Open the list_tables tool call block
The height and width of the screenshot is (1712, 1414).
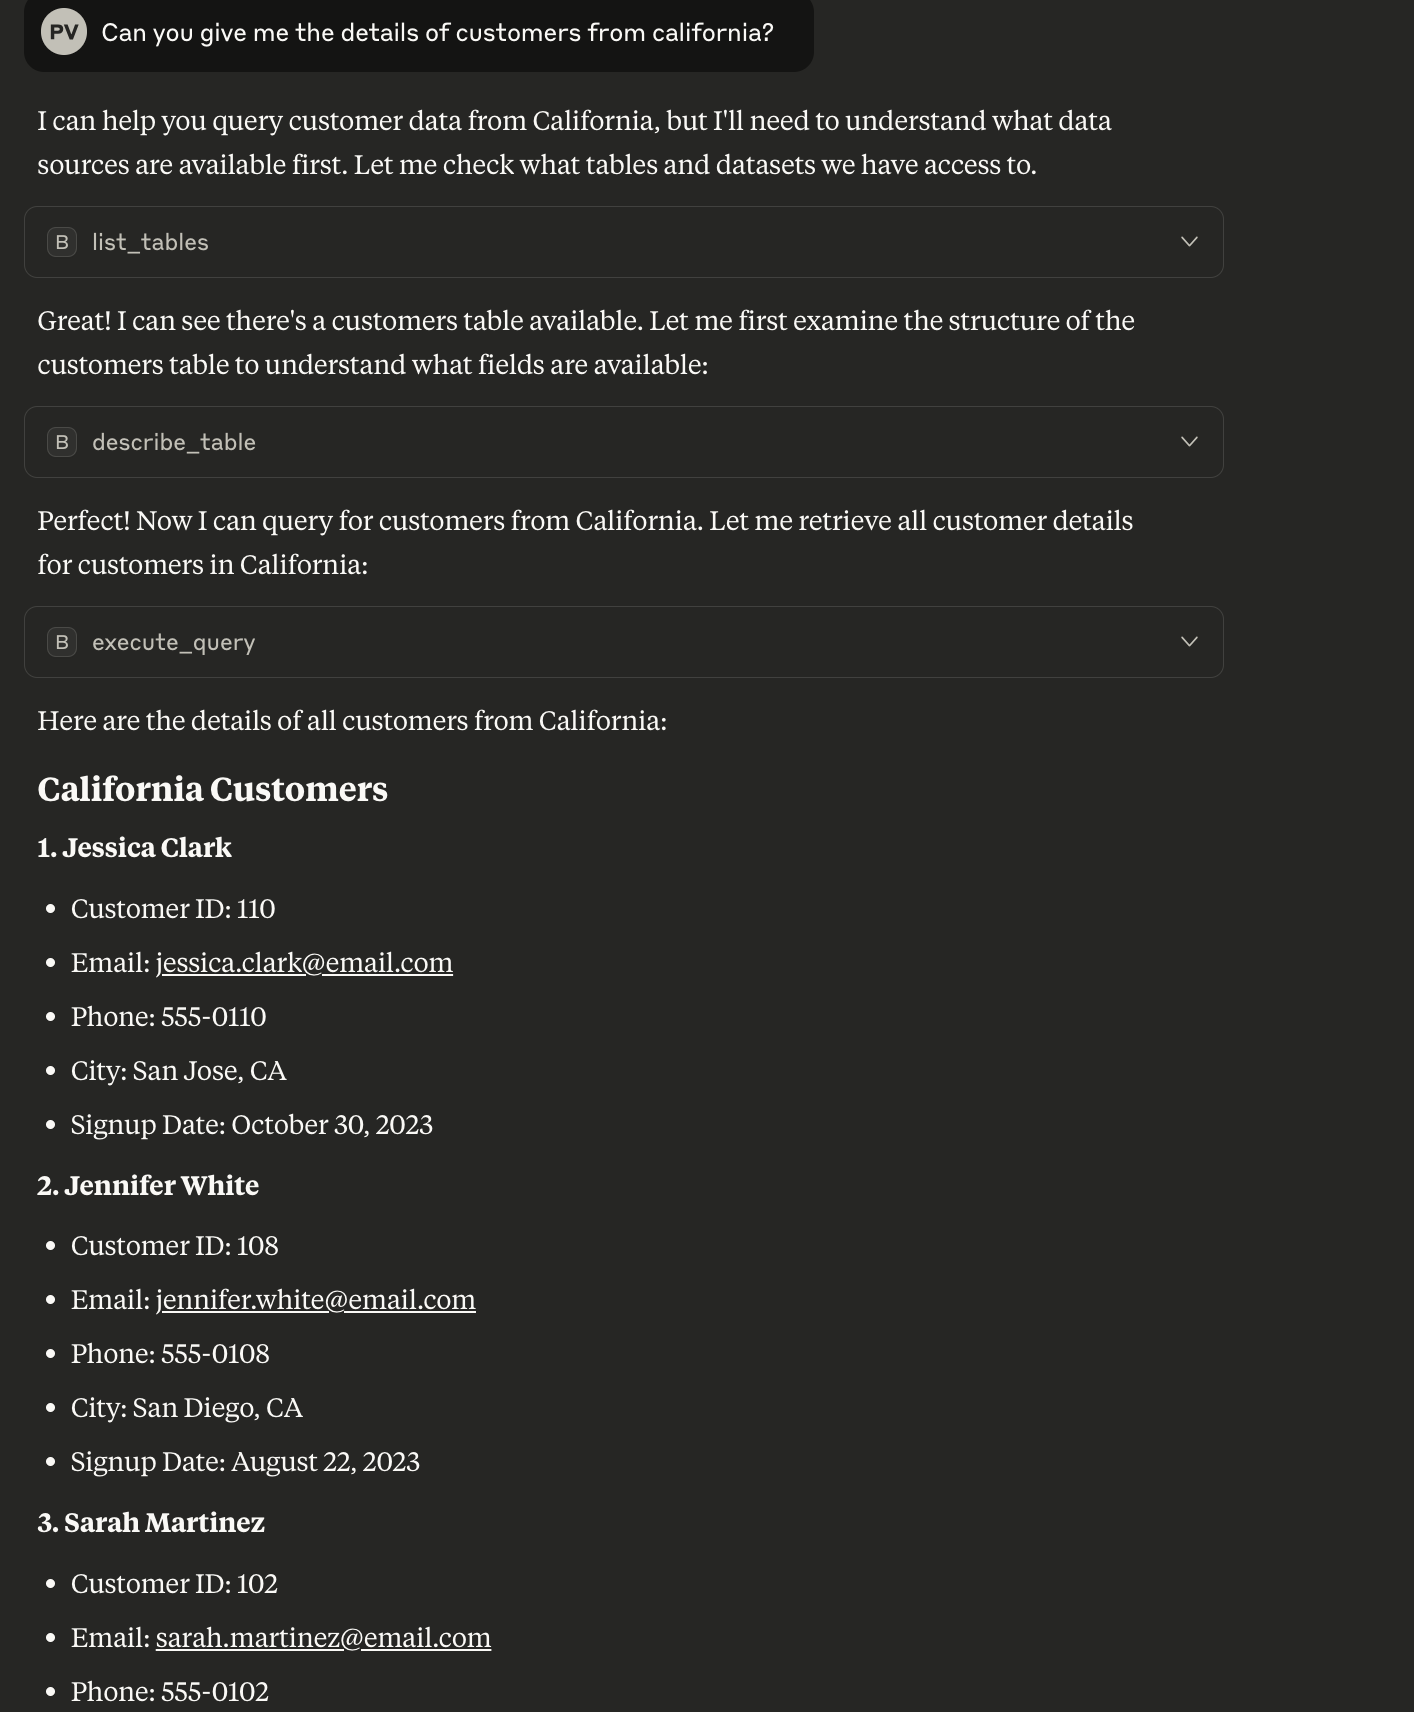tap(623, 242)
